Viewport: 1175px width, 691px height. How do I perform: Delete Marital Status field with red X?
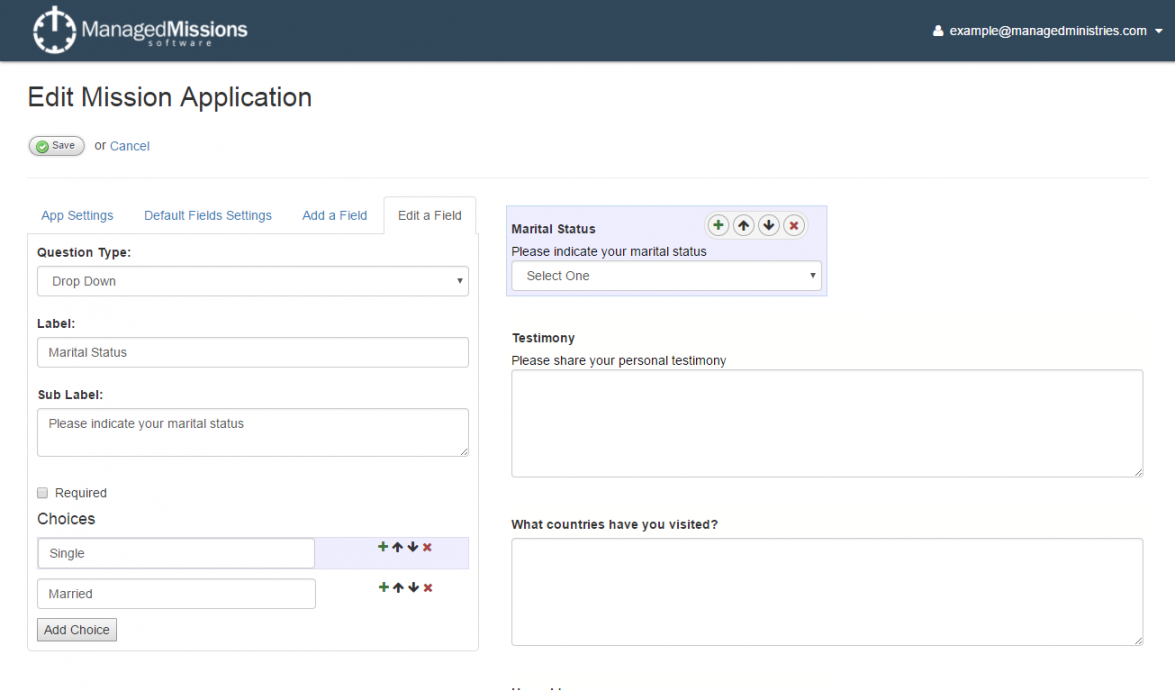(x=794, y=226)
